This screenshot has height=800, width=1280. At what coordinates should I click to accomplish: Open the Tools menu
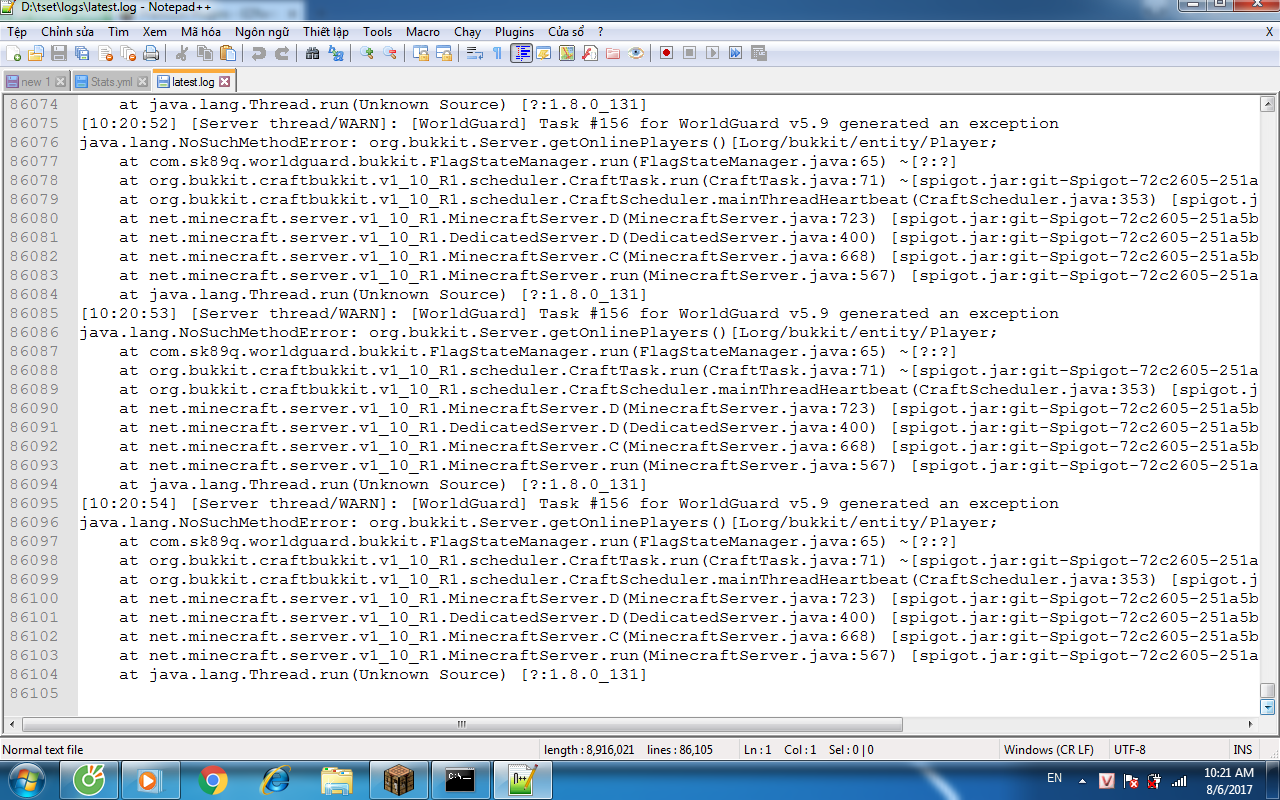pyautogui.click(x=378, y=32)
